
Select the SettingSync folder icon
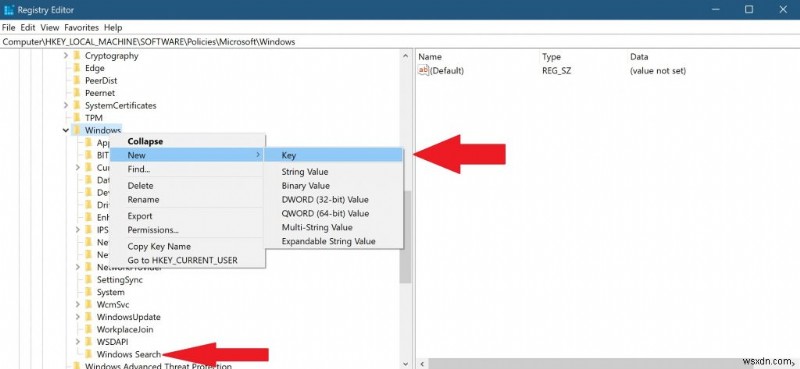[x=89, y=280]
